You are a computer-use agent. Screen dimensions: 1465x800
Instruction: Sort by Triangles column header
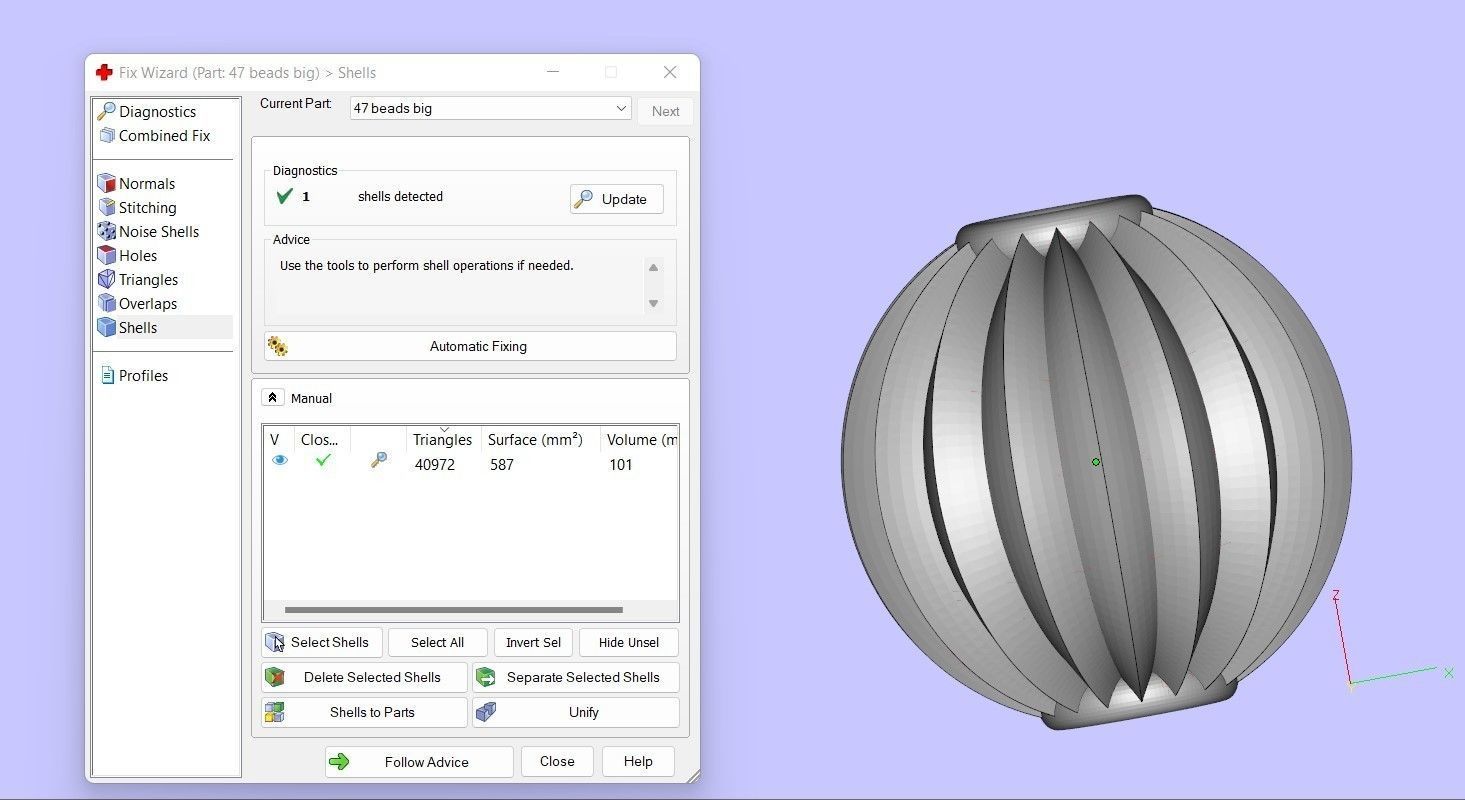coord(443,439)
